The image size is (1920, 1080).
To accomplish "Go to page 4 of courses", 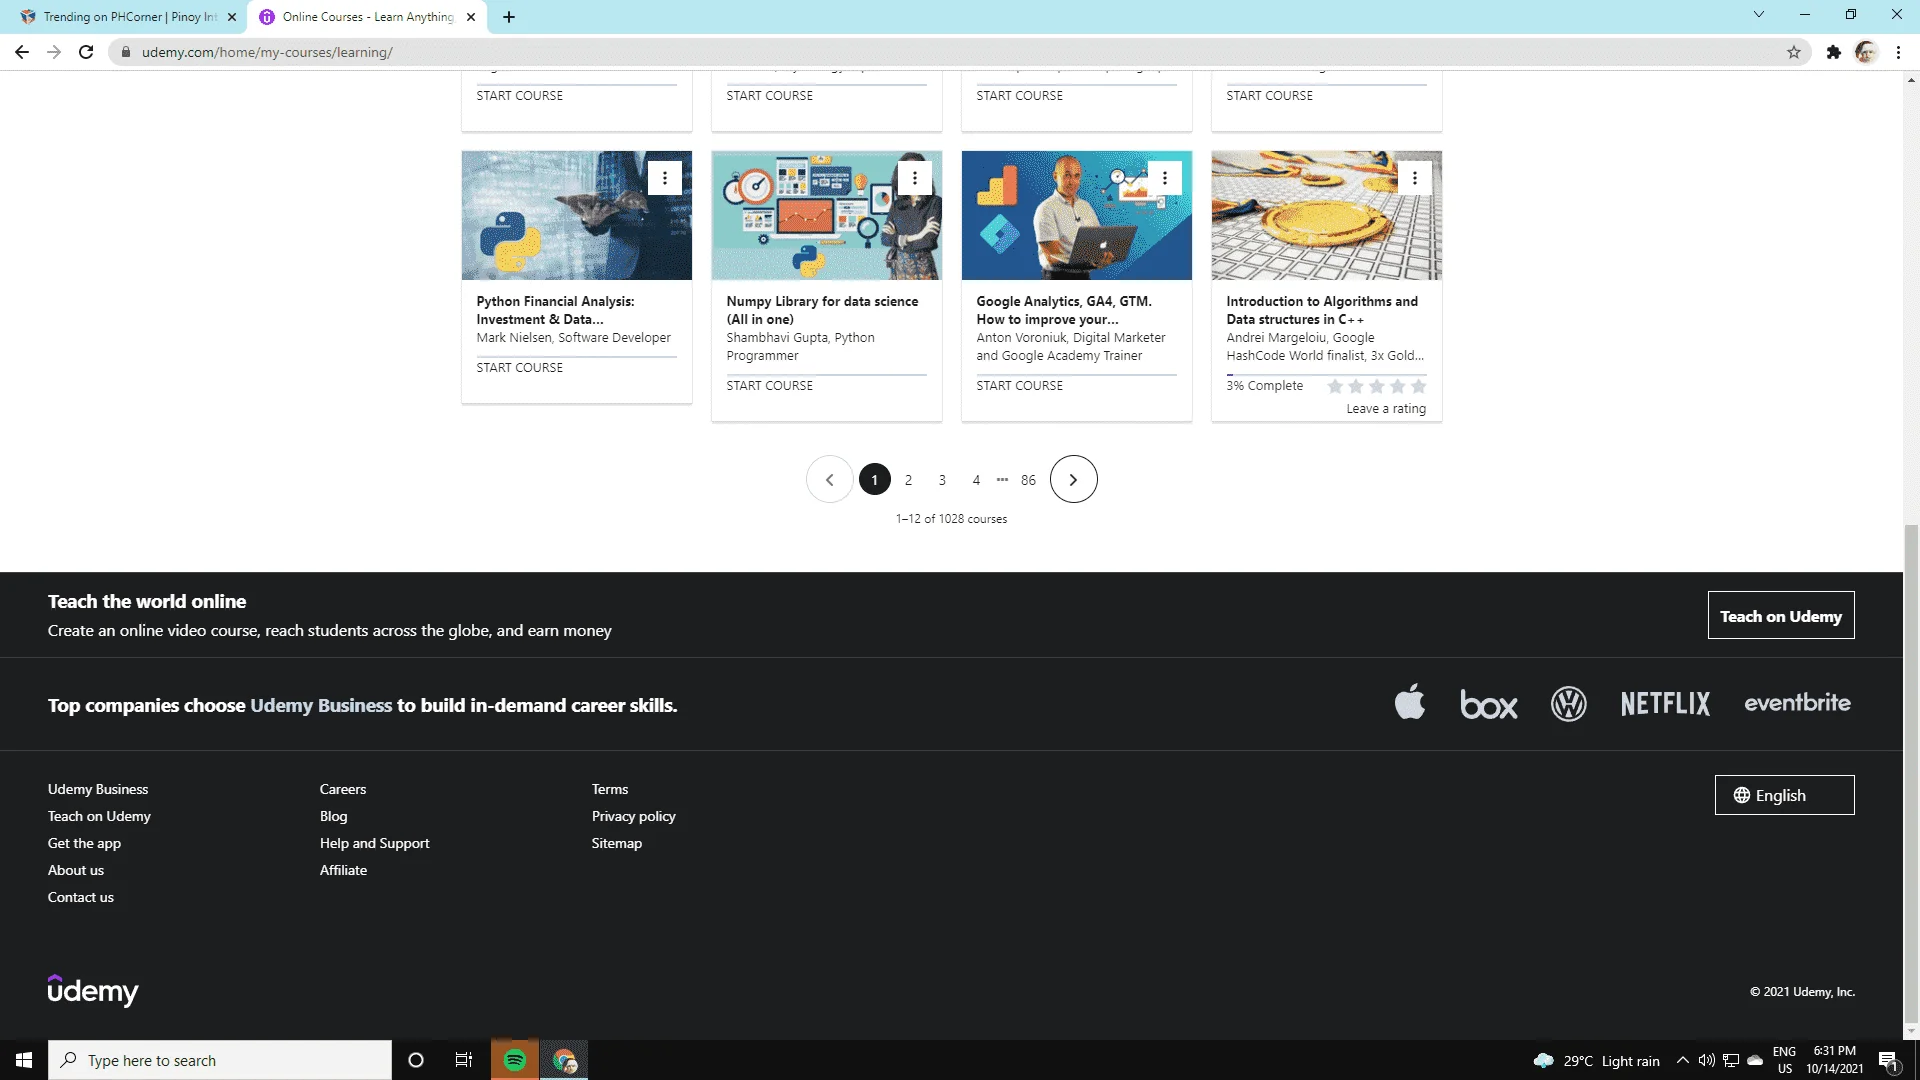I will click(x=976, y=480).
